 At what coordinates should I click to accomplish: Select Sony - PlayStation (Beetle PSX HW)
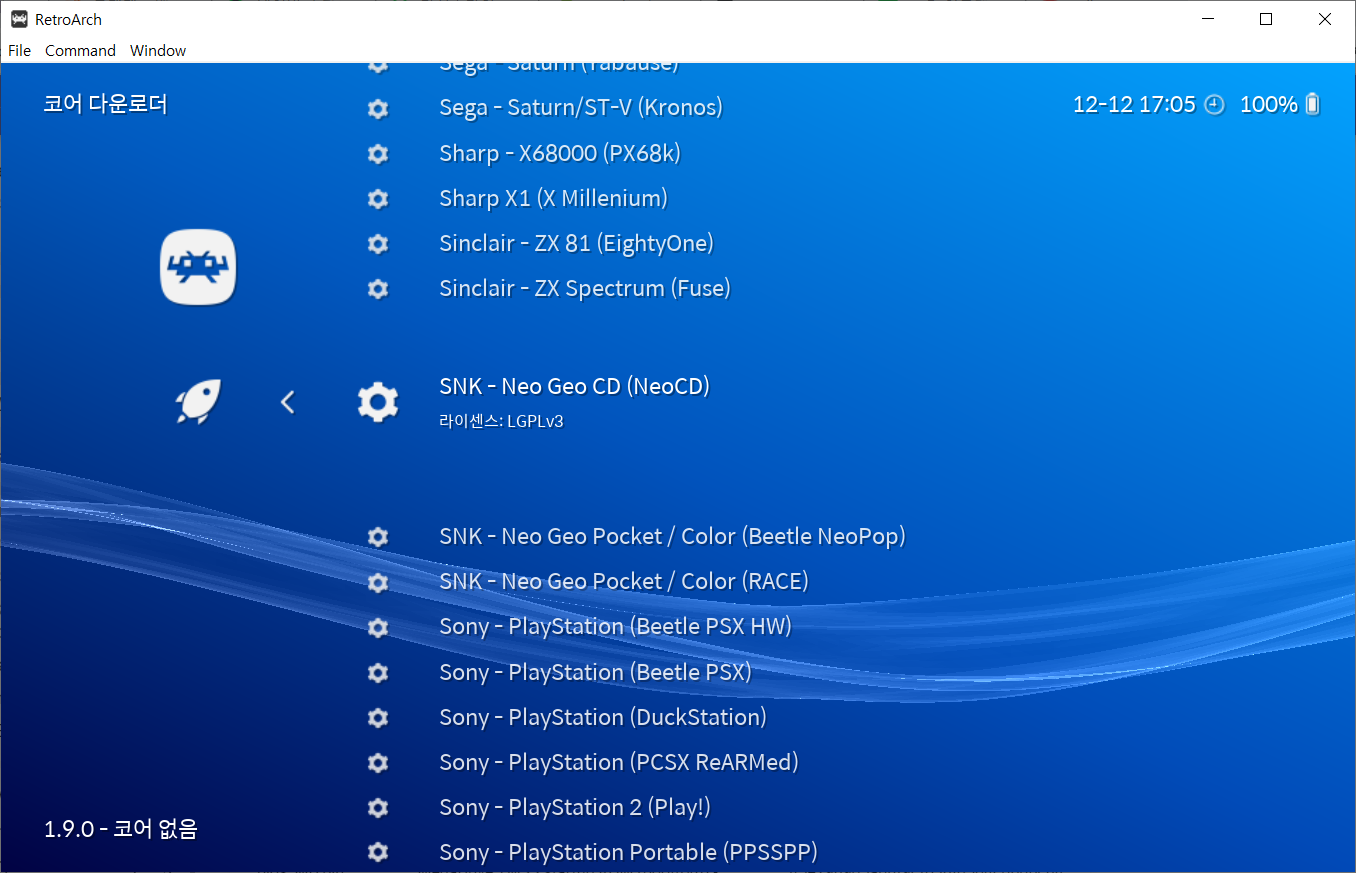615,627
